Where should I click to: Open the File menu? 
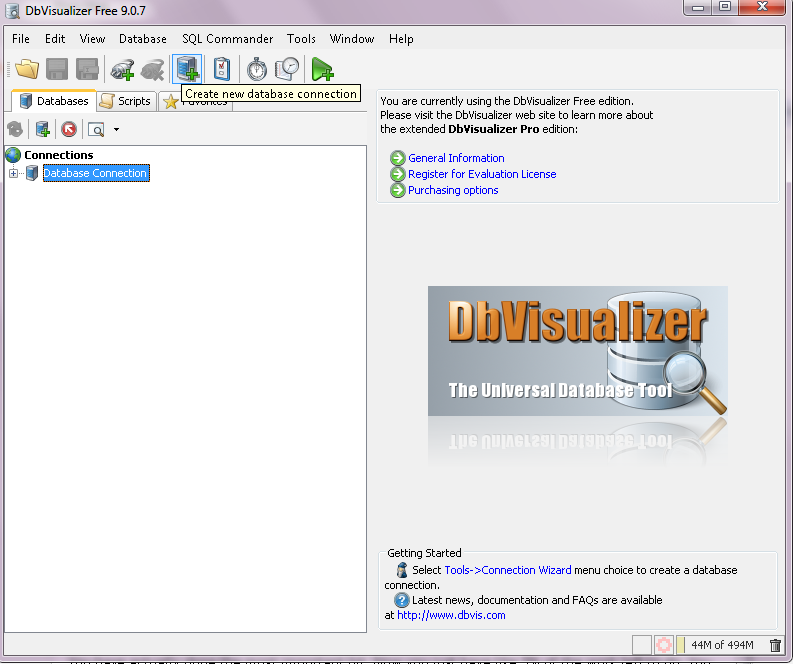(x=21, y=39)
